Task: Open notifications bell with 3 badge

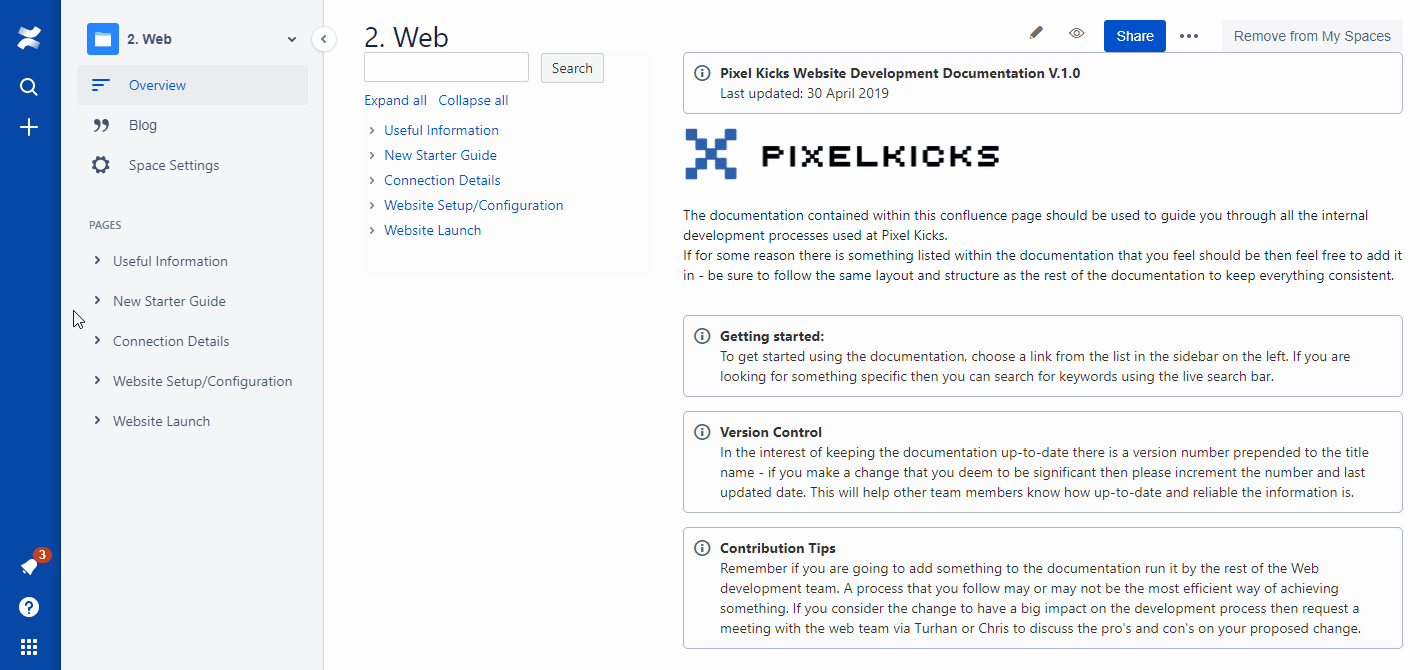Action: click(31, 566)
